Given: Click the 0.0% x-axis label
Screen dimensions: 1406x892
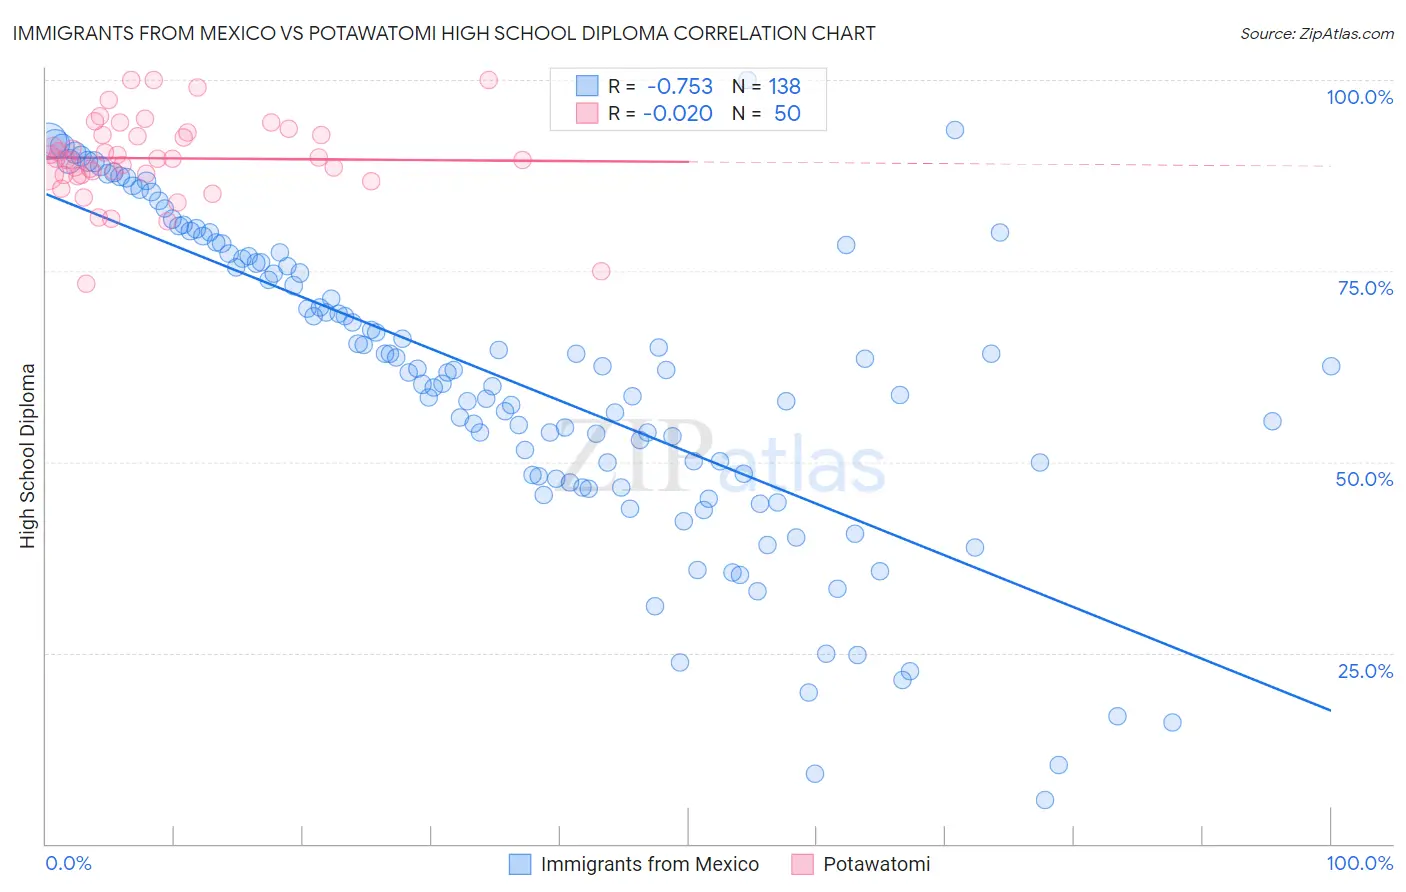Looking at the screenshot, I should pos(69,863).
